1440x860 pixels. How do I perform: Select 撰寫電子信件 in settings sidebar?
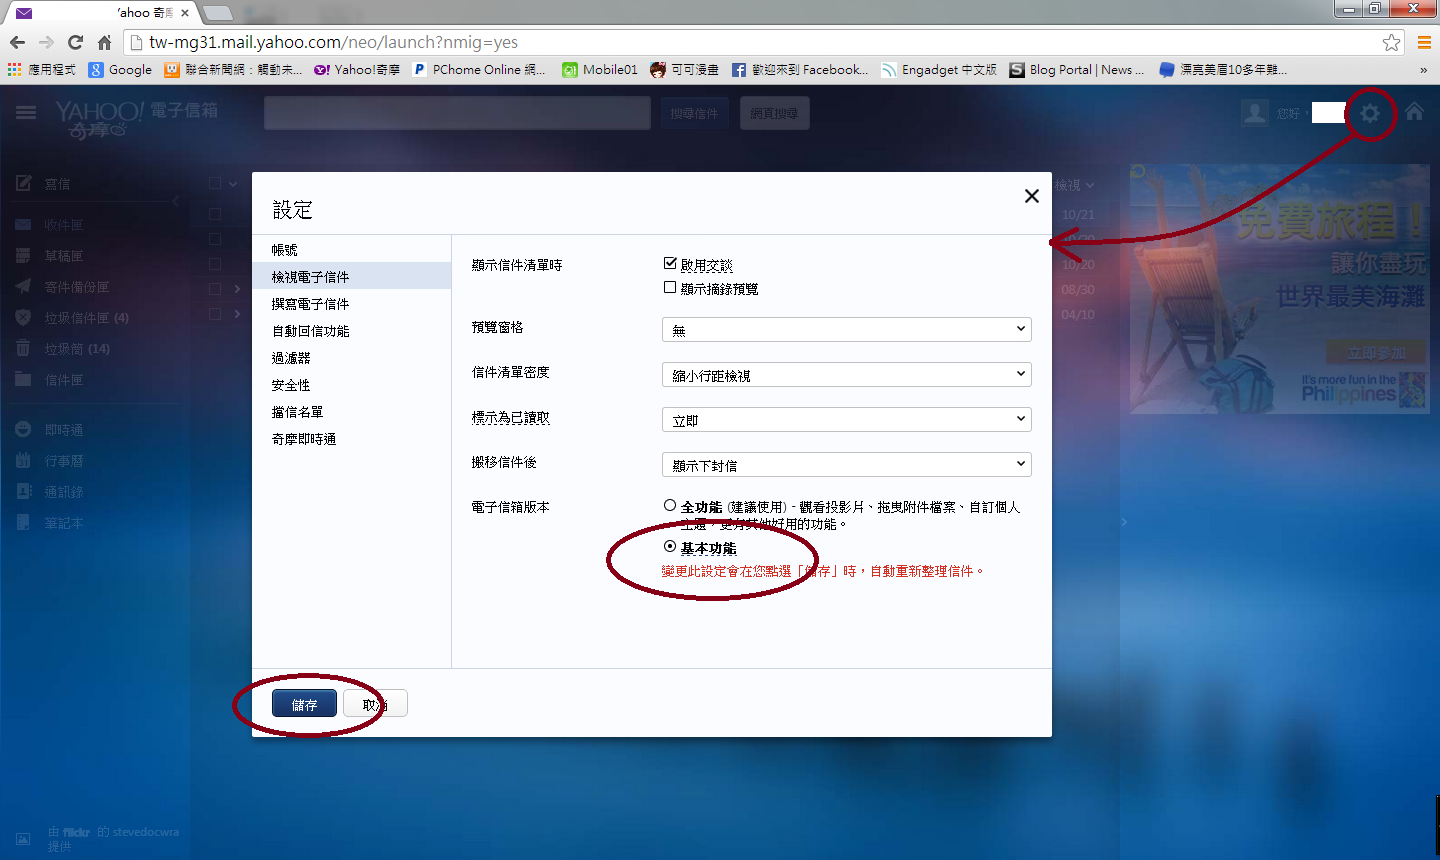311,304
